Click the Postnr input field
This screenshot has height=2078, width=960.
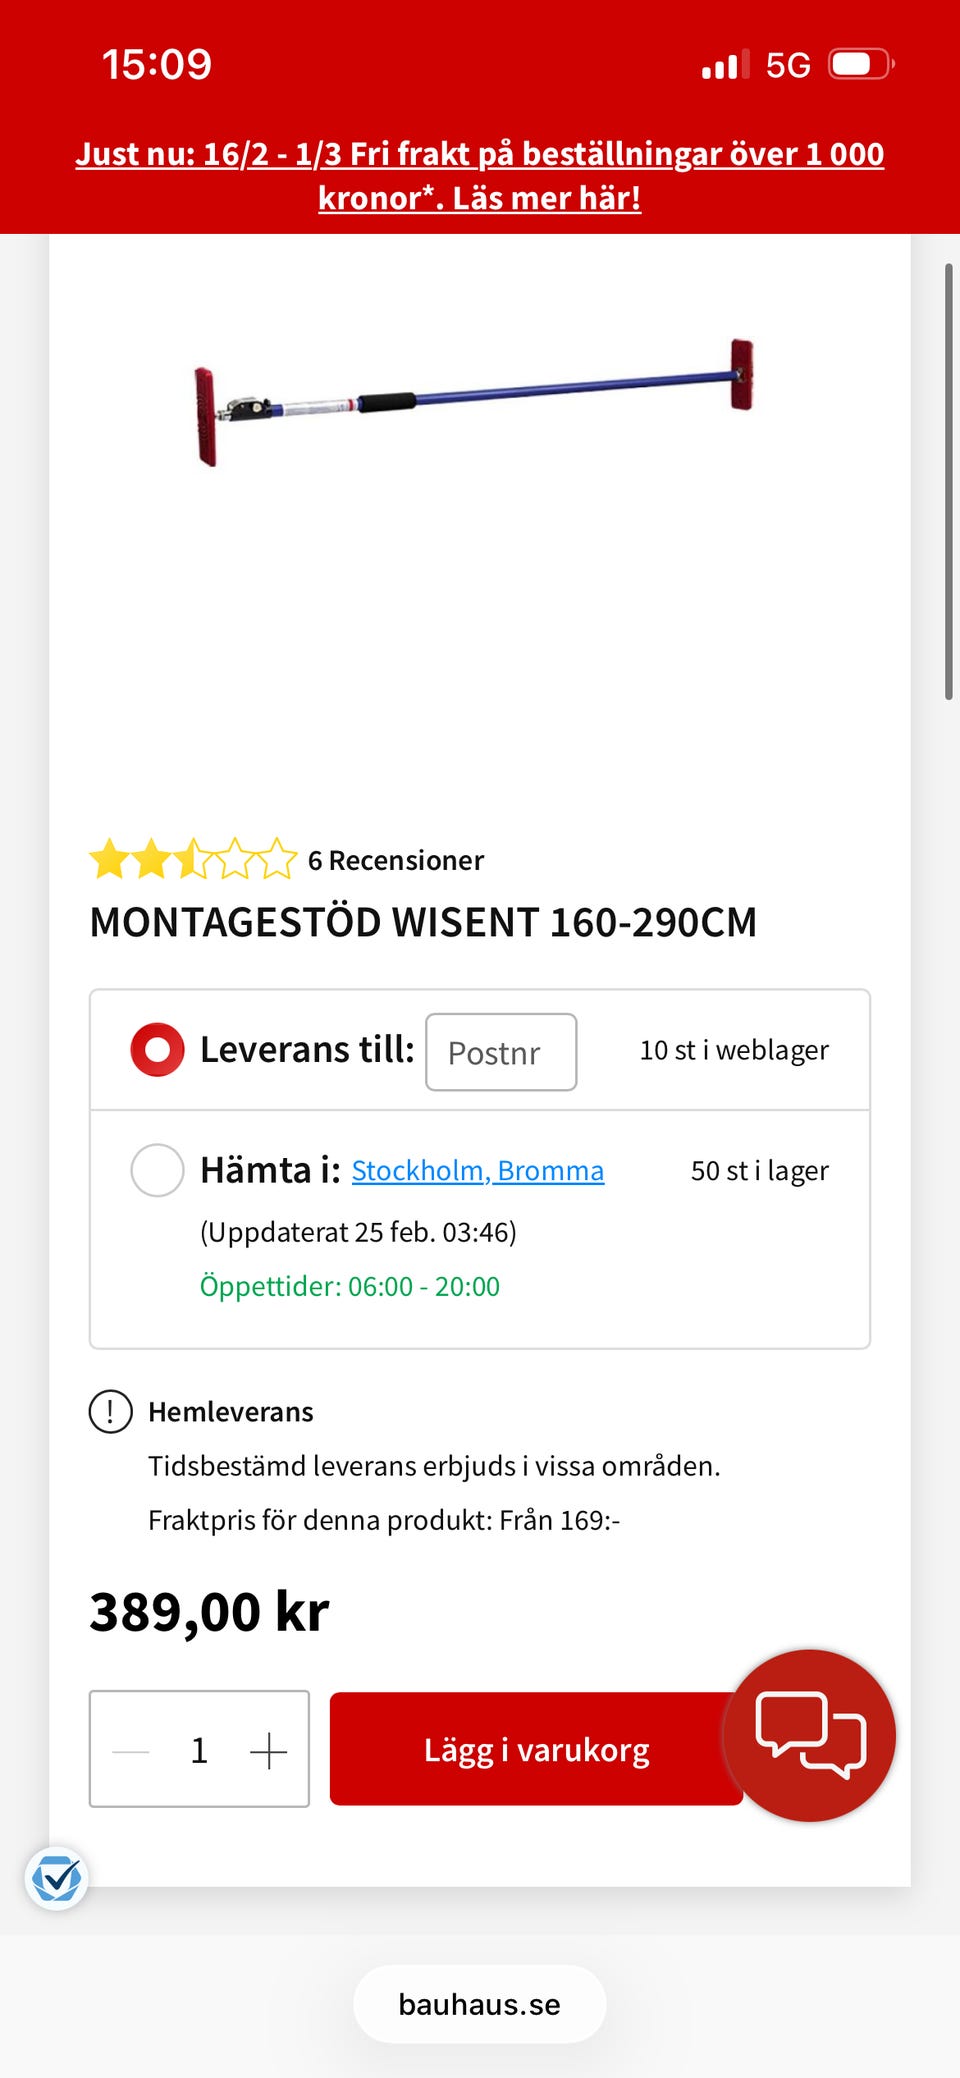tap(501, 1052)
